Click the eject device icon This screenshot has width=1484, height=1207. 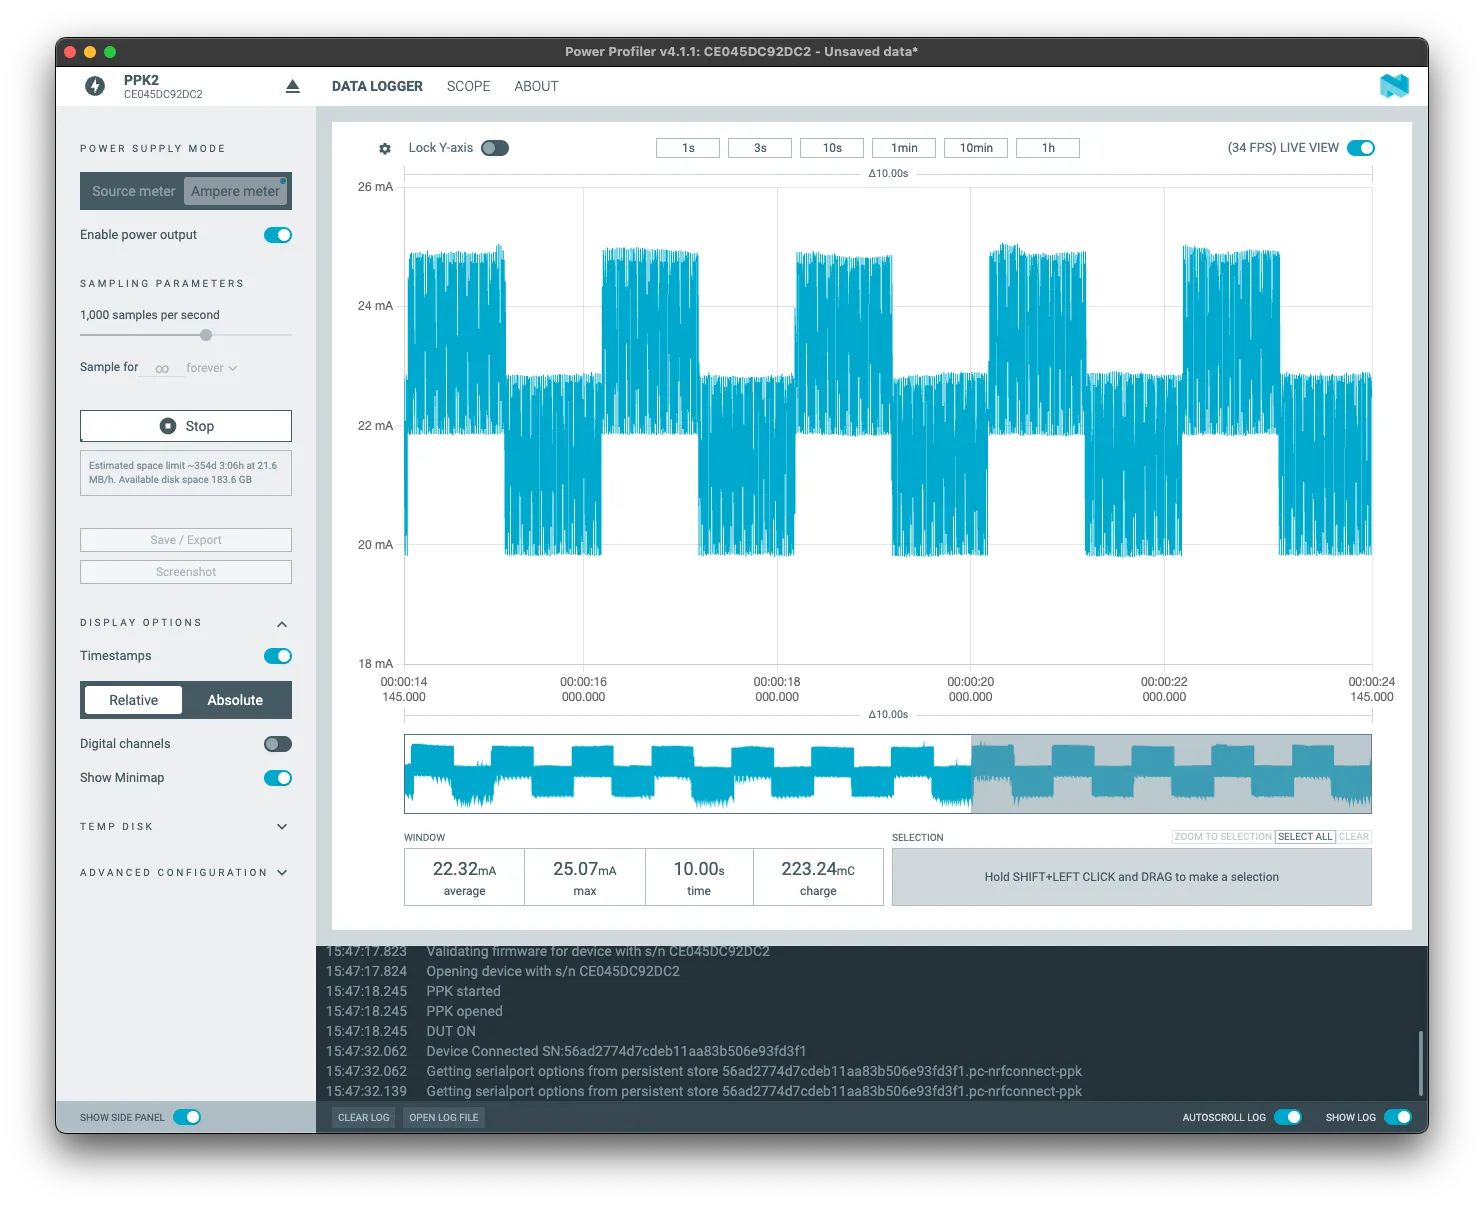(292, 86)
